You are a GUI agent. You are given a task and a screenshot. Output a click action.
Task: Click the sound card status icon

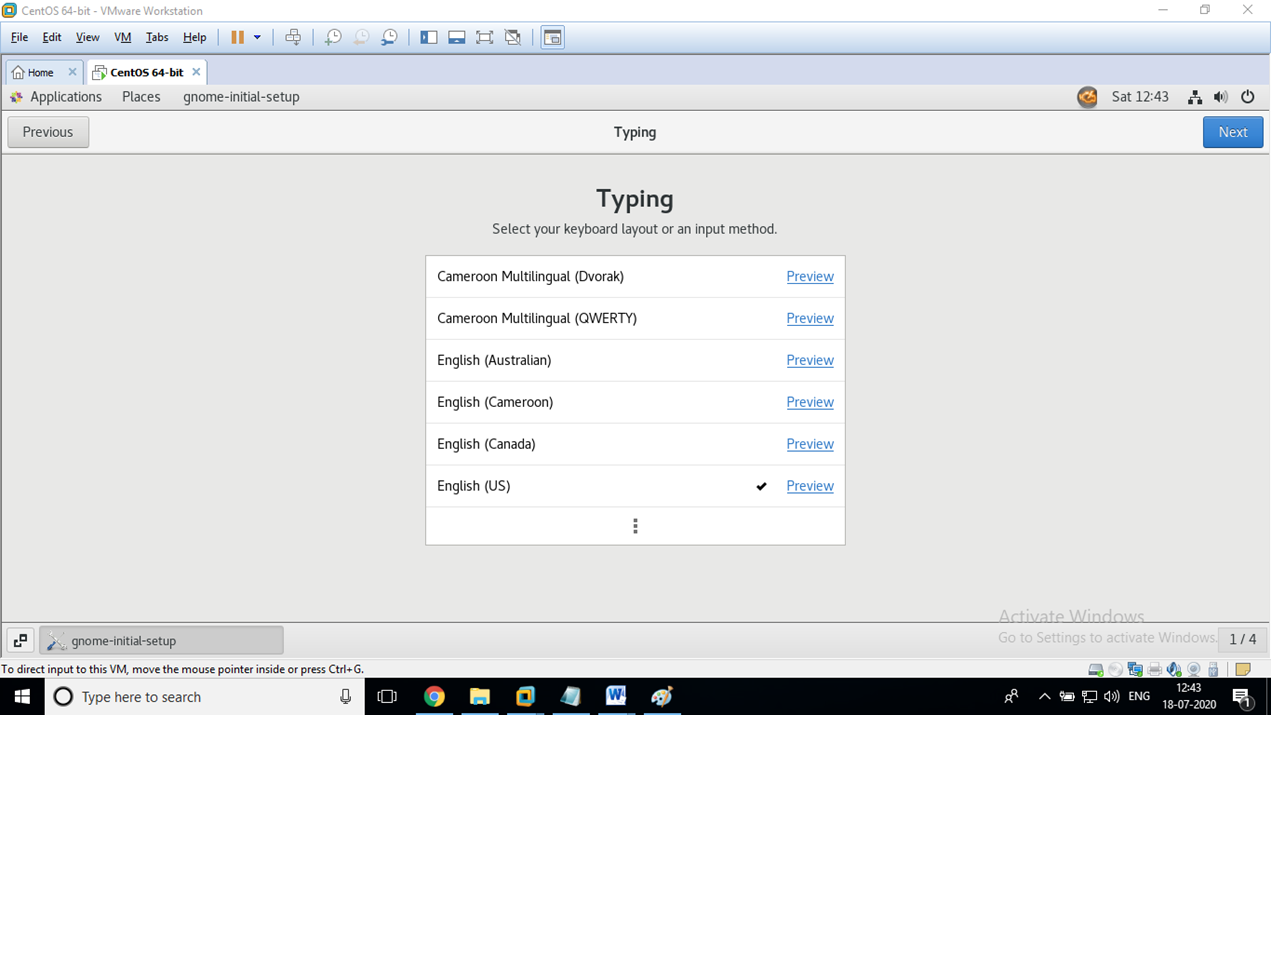[1174, 669]
